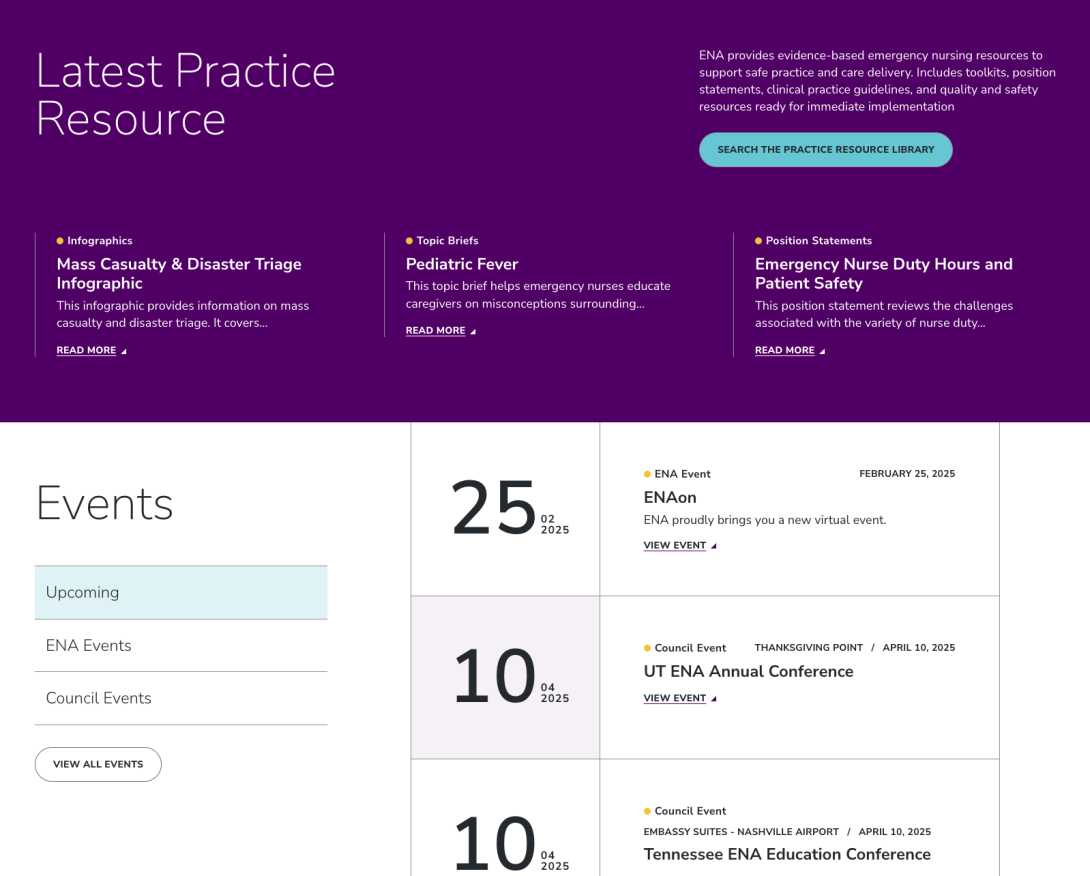
Task: Open Mass Casualty & Disaster Triage Infographic title
Action: (179, 273)
